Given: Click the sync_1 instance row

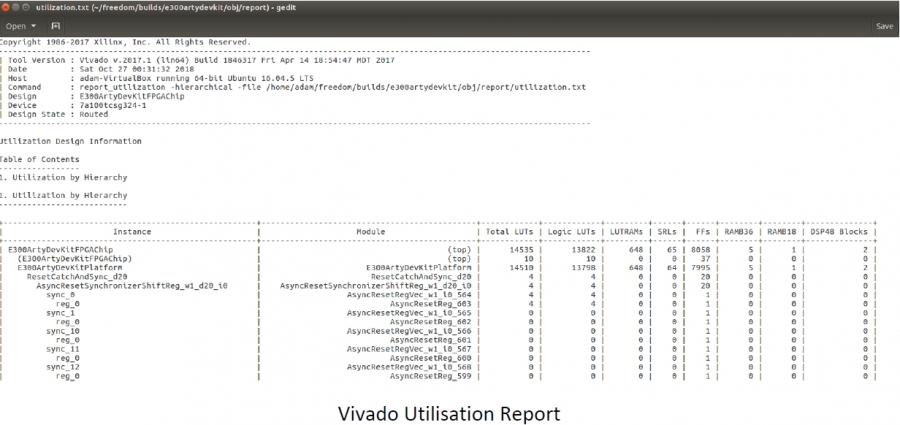Looking at the screenshot, I should tap(60, 313).
